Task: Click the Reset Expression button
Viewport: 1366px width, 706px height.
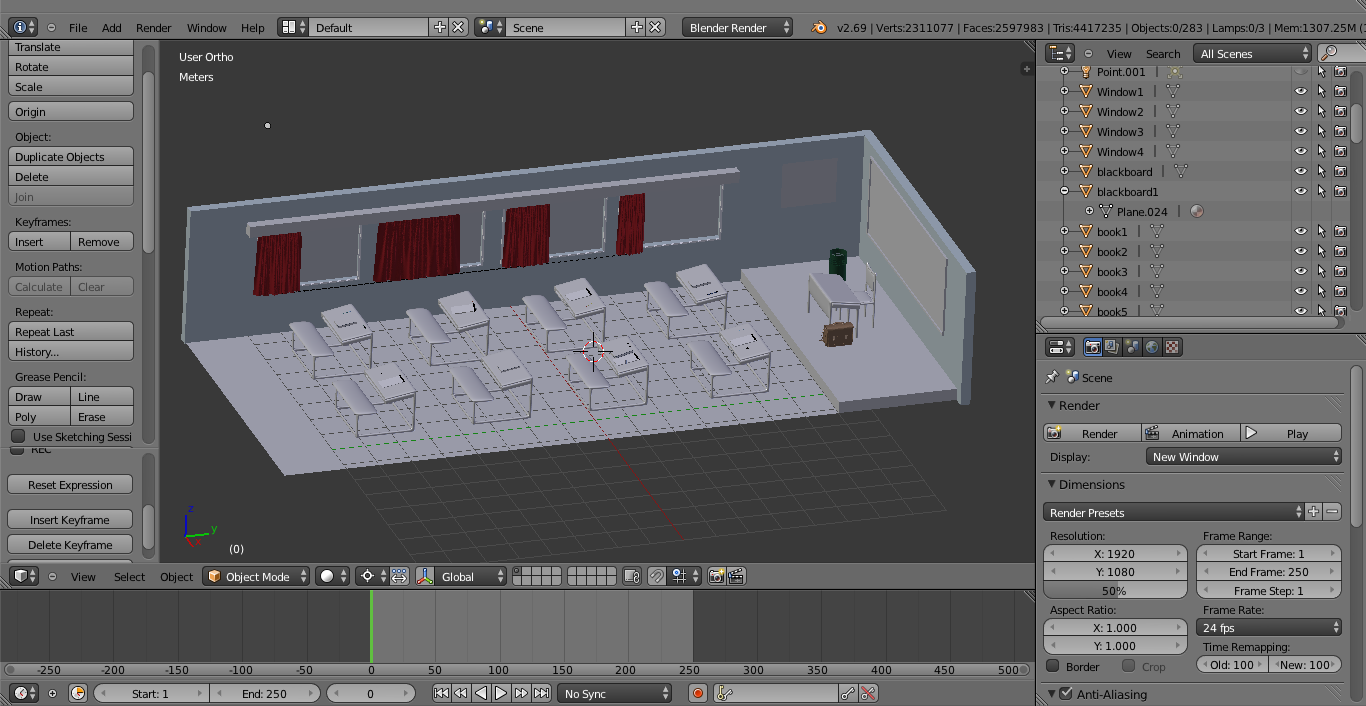Action: pos(71,485)
